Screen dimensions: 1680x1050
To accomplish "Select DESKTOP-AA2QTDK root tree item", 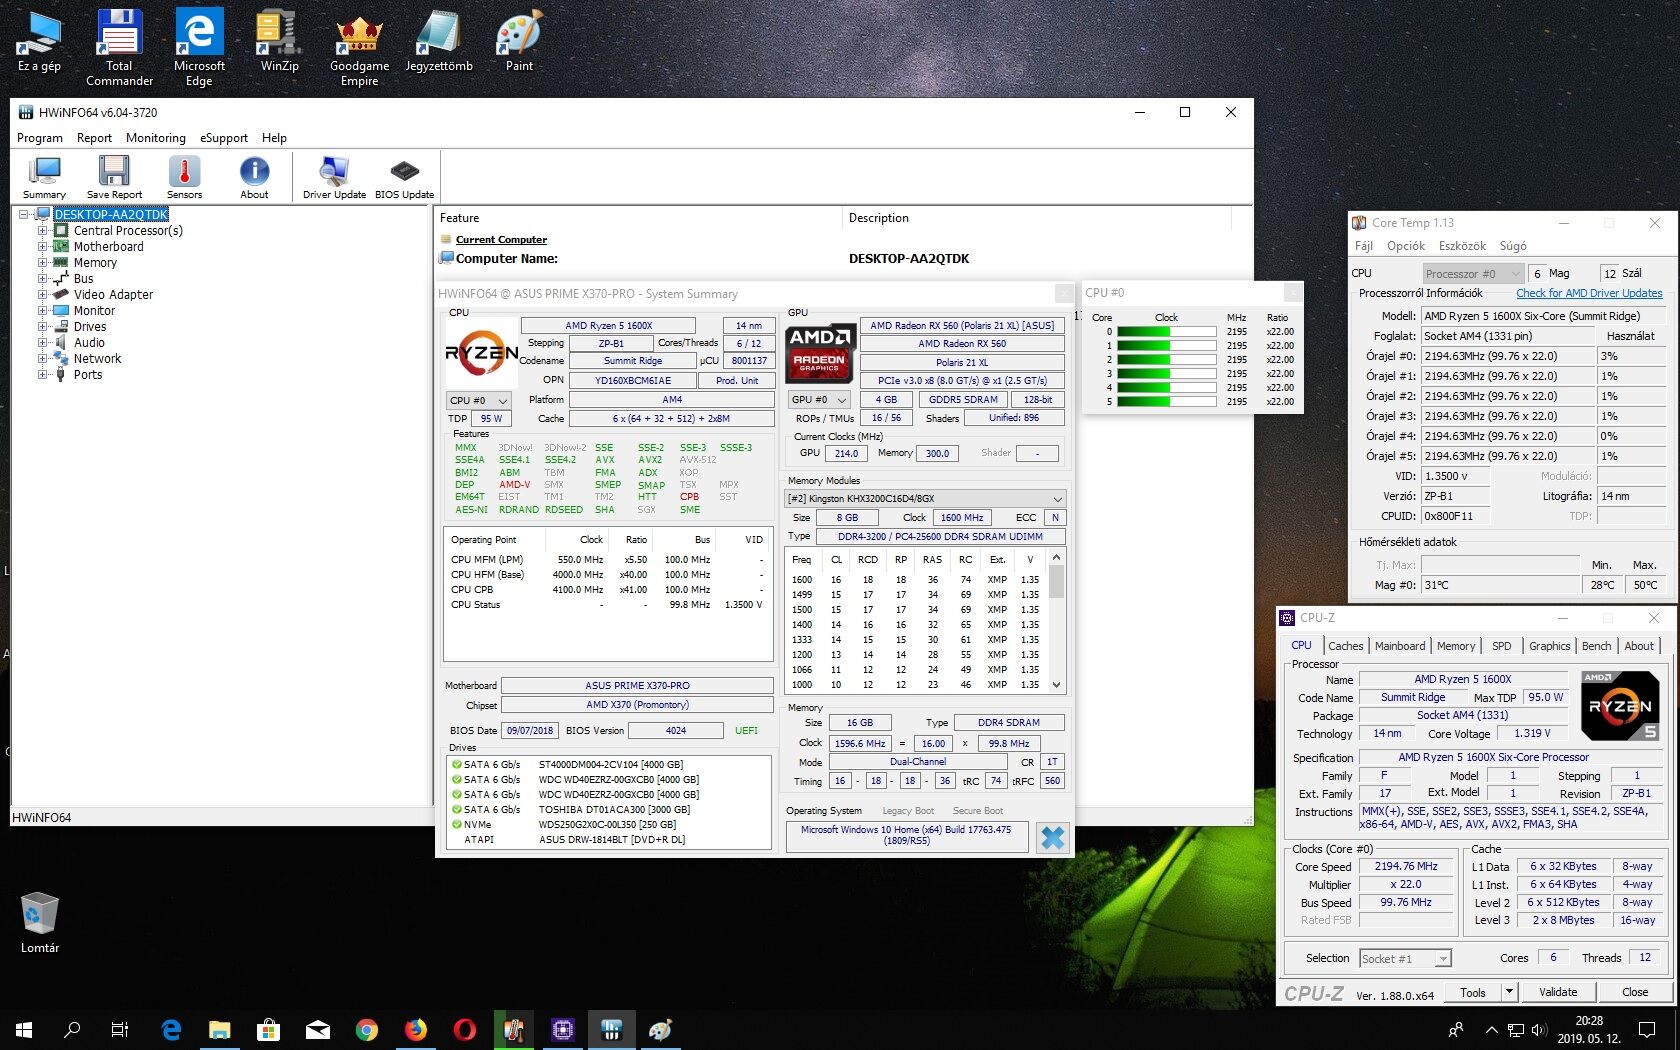I will tap(111, 214).
